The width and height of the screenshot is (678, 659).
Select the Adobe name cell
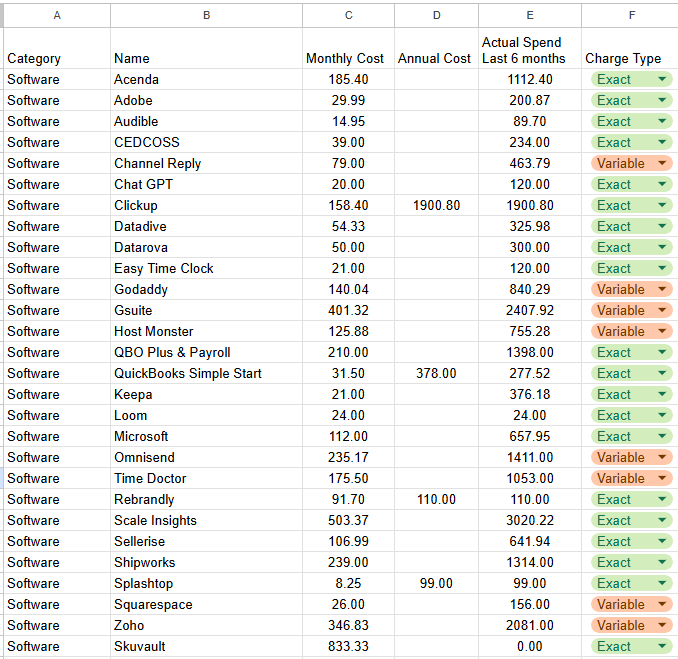coord(207,100)
